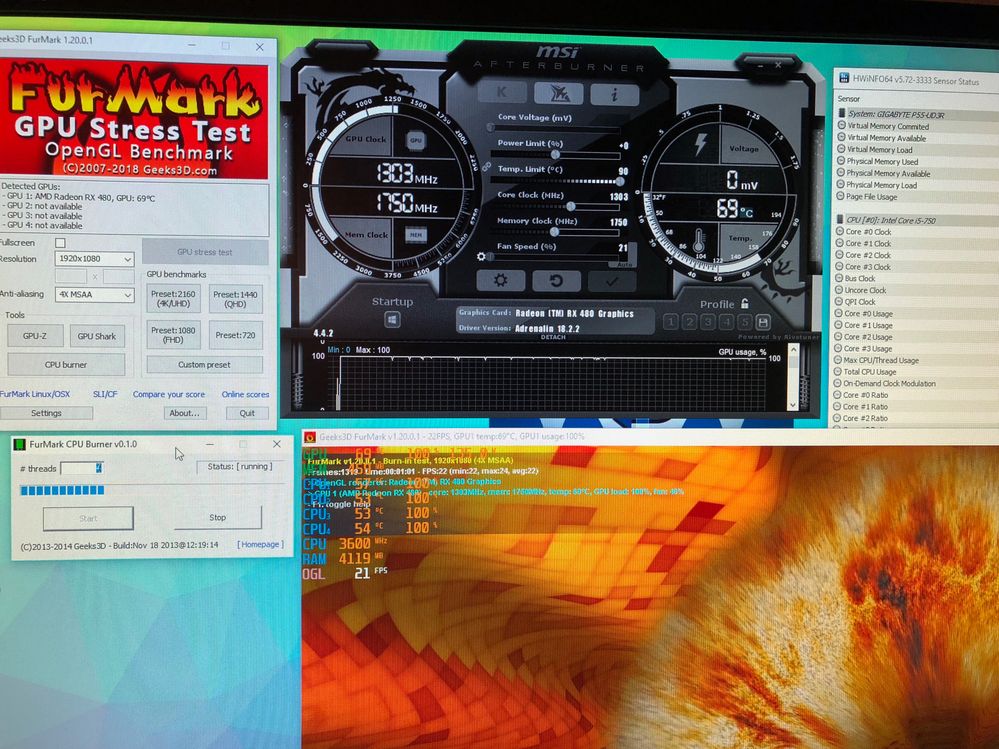Click the graph scrollbar up arrow in Afterburner
This screenshot has width=999, height=749.
coord(793,349)
